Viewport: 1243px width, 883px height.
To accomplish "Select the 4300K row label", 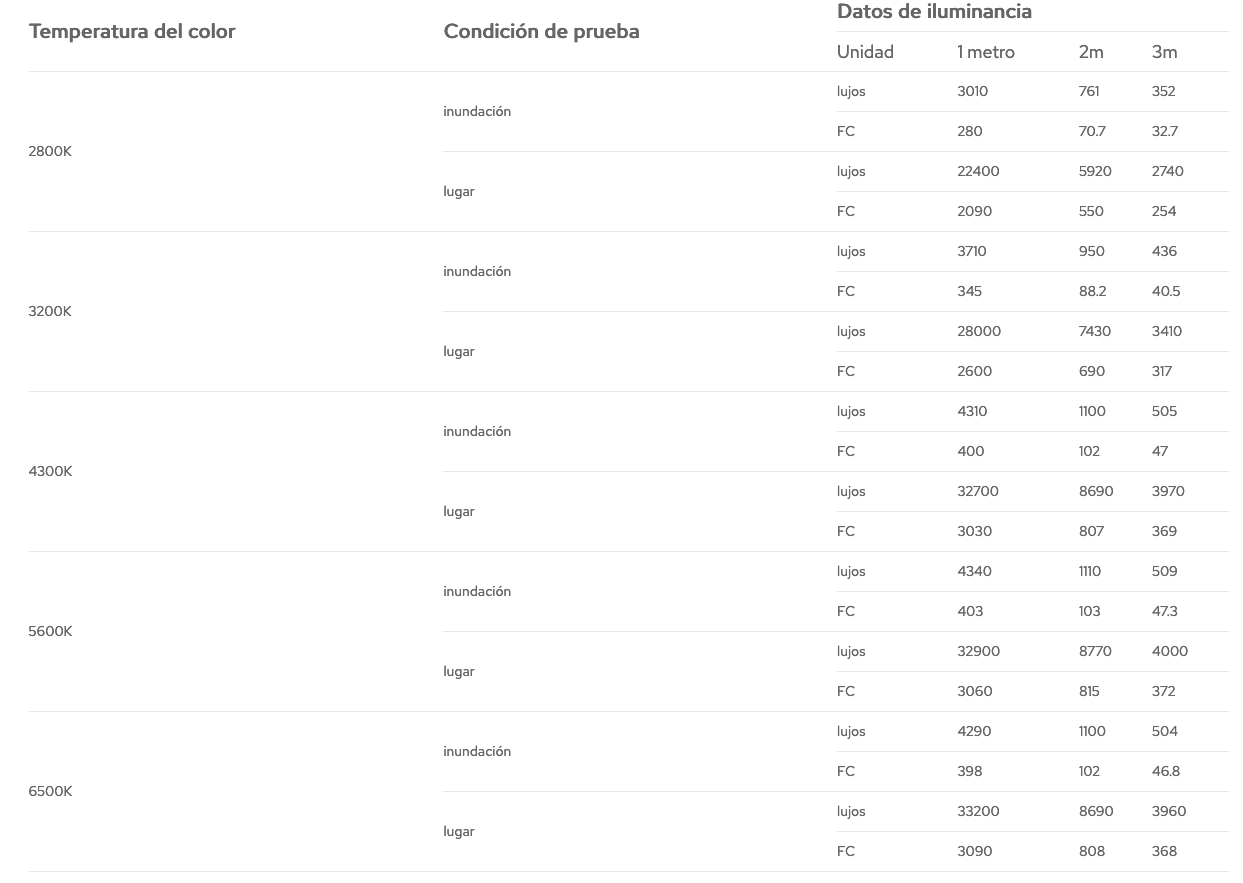I will (50, 471).
